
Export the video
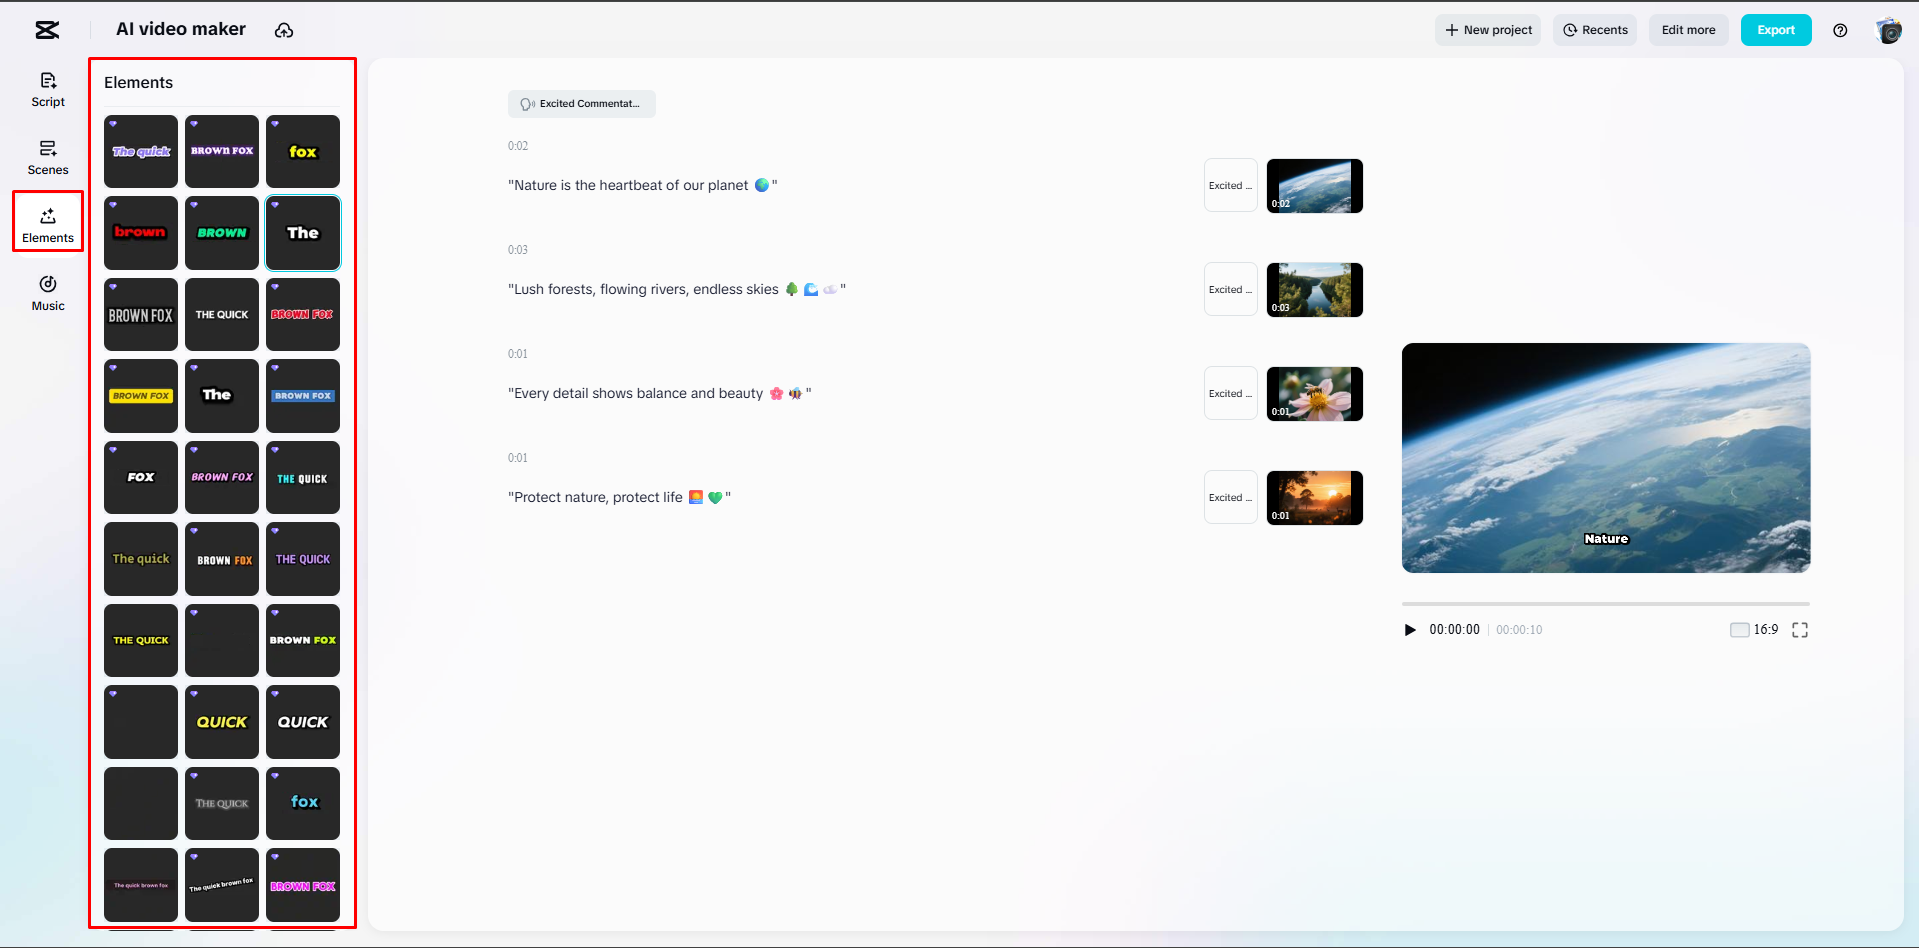[1776, 30]
